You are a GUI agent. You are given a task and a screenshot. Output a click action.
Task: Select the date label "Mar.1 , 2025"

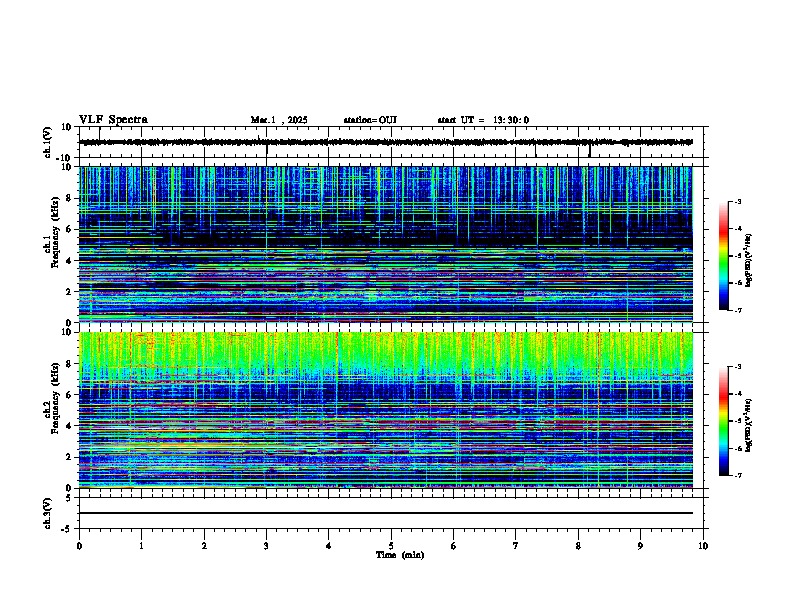coord(279,120)
